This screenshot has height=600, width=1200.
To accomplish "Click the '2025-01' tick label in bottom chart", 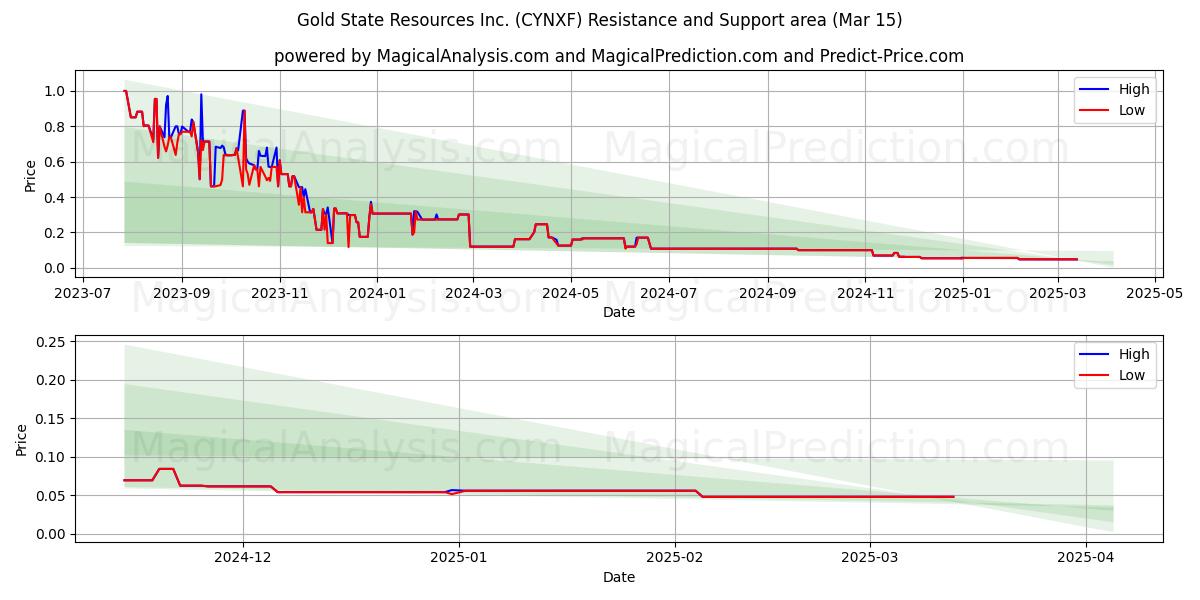I will pos(459,558).
